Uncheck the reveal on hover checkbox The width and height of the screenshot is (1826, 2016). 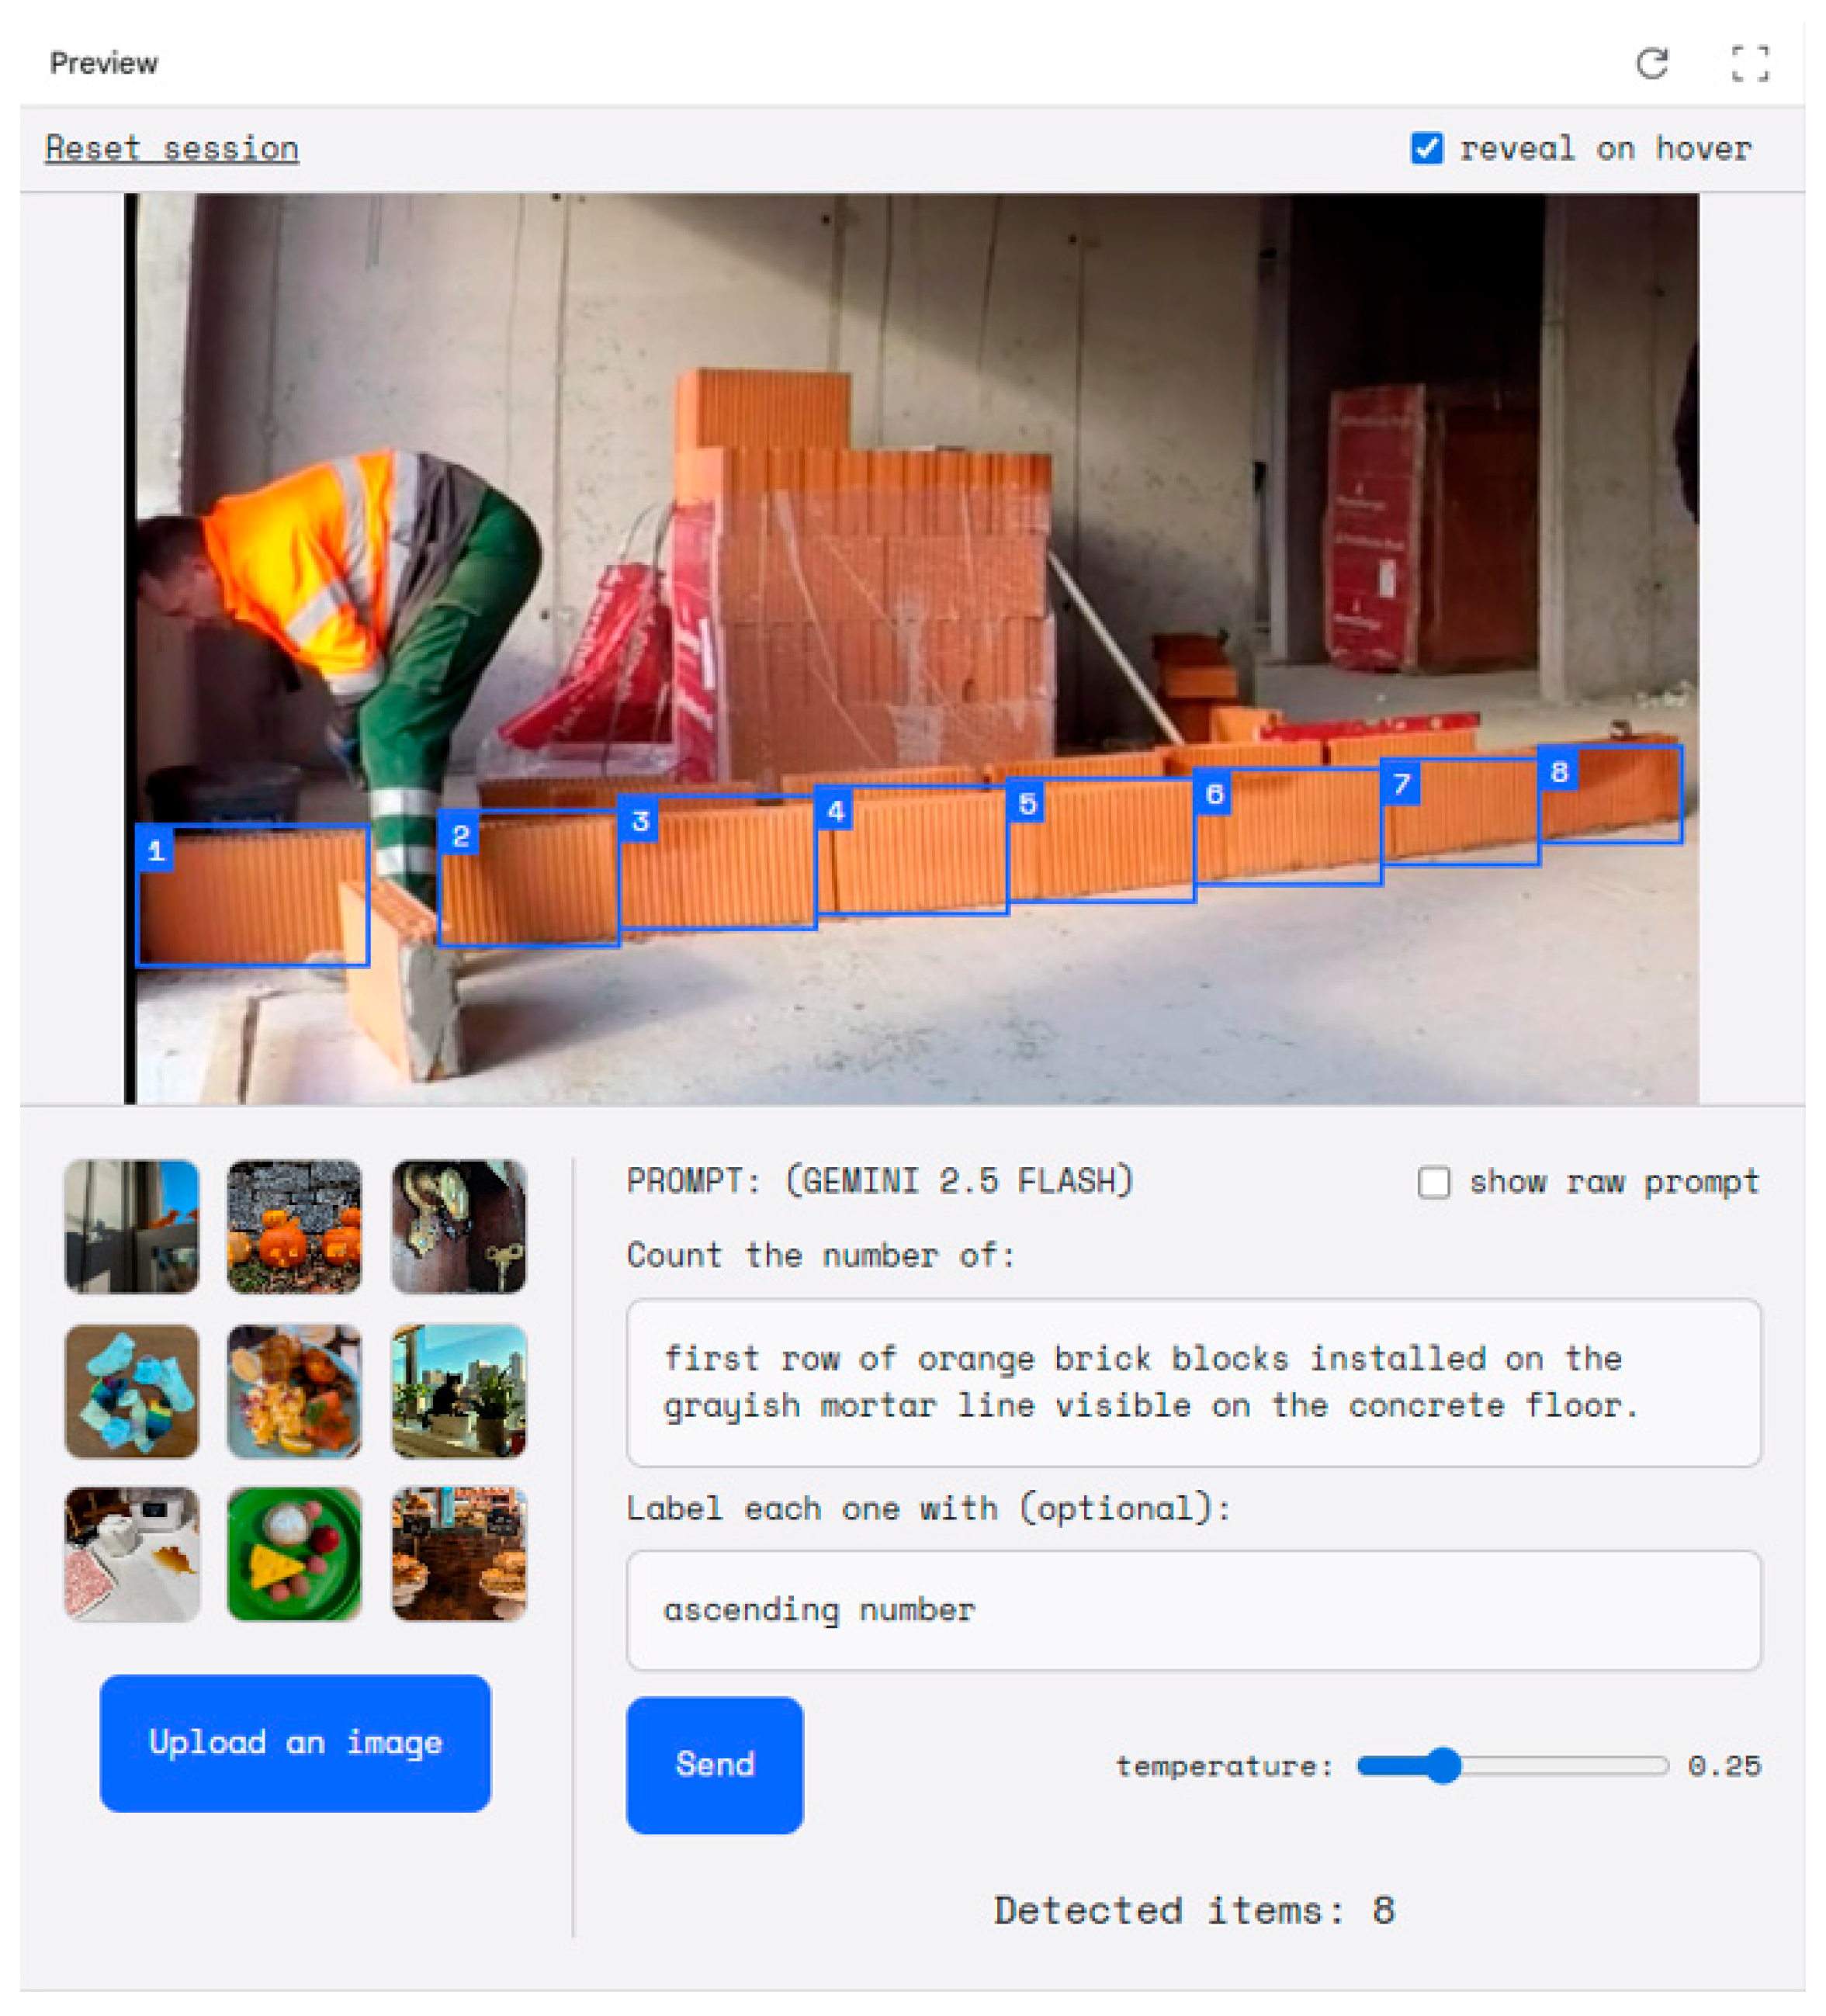[x=1426, y=148]
